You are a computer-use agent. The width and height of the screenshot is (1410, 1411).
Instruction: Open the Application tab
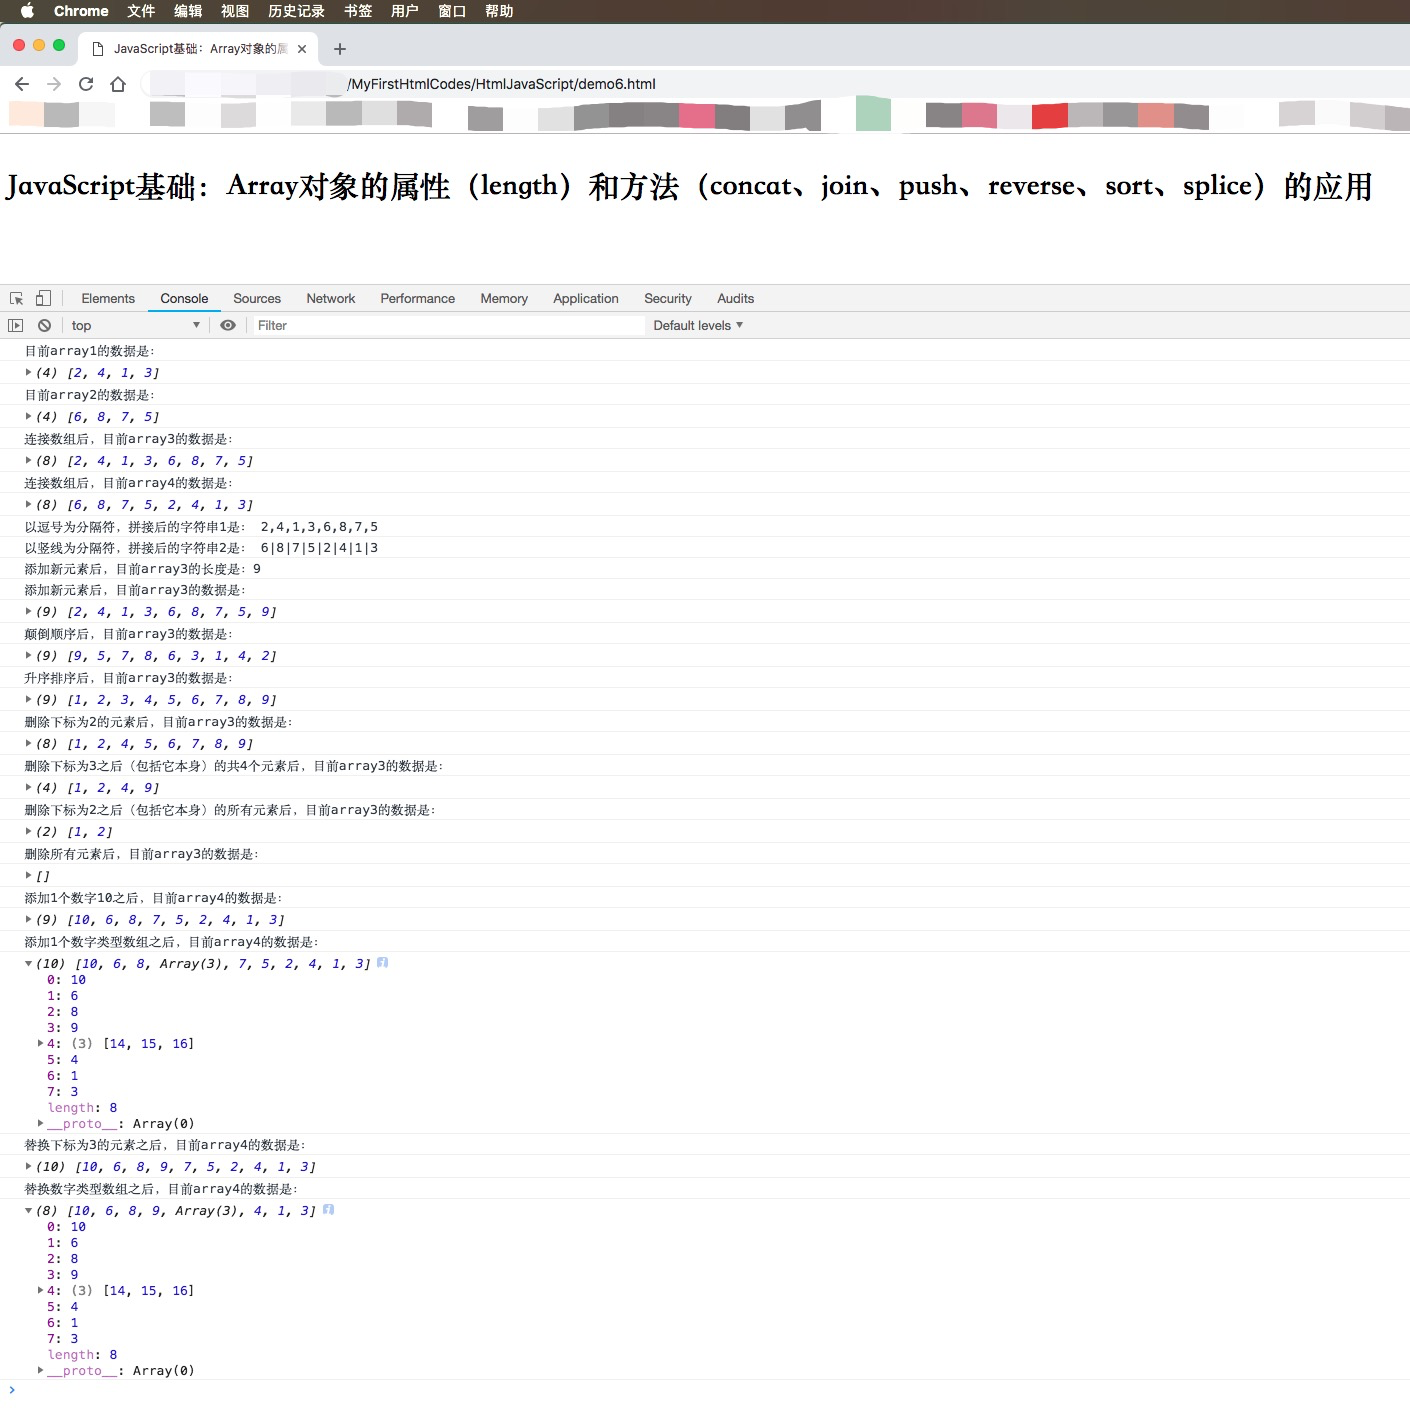coord(586,299)
